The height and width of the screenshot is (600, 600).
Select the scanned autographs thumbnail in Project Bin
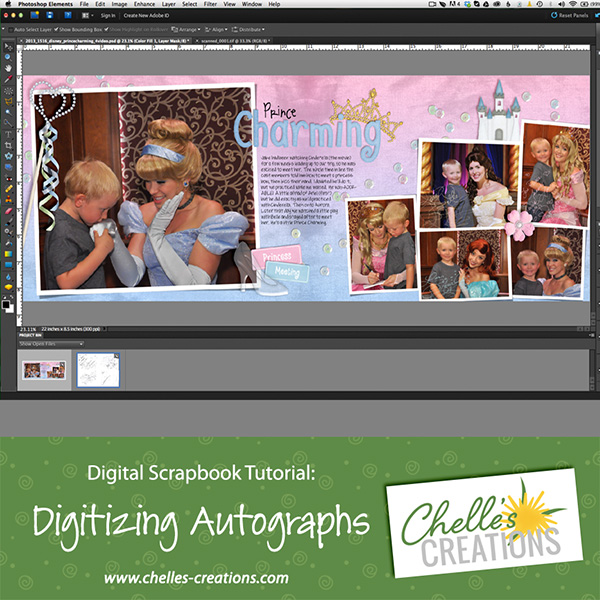point(98,370)
